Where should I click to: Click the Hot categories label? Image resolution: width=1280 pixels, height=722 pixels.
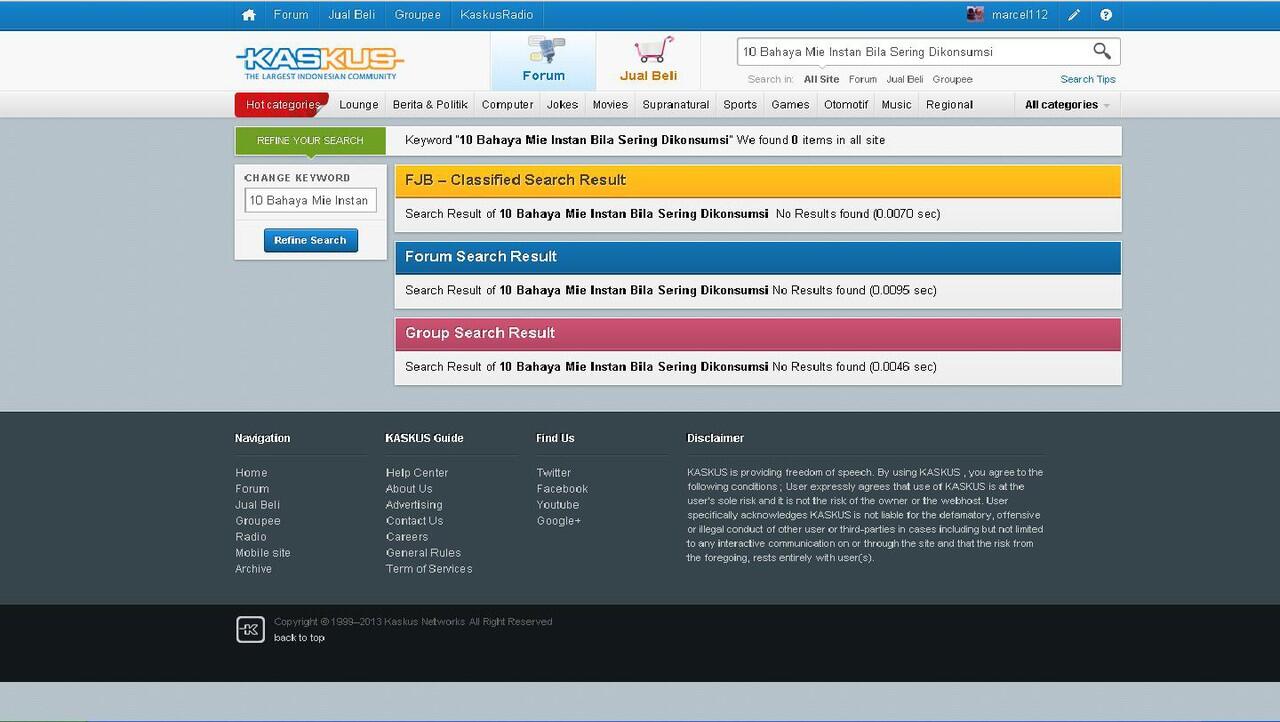[282, 104]
